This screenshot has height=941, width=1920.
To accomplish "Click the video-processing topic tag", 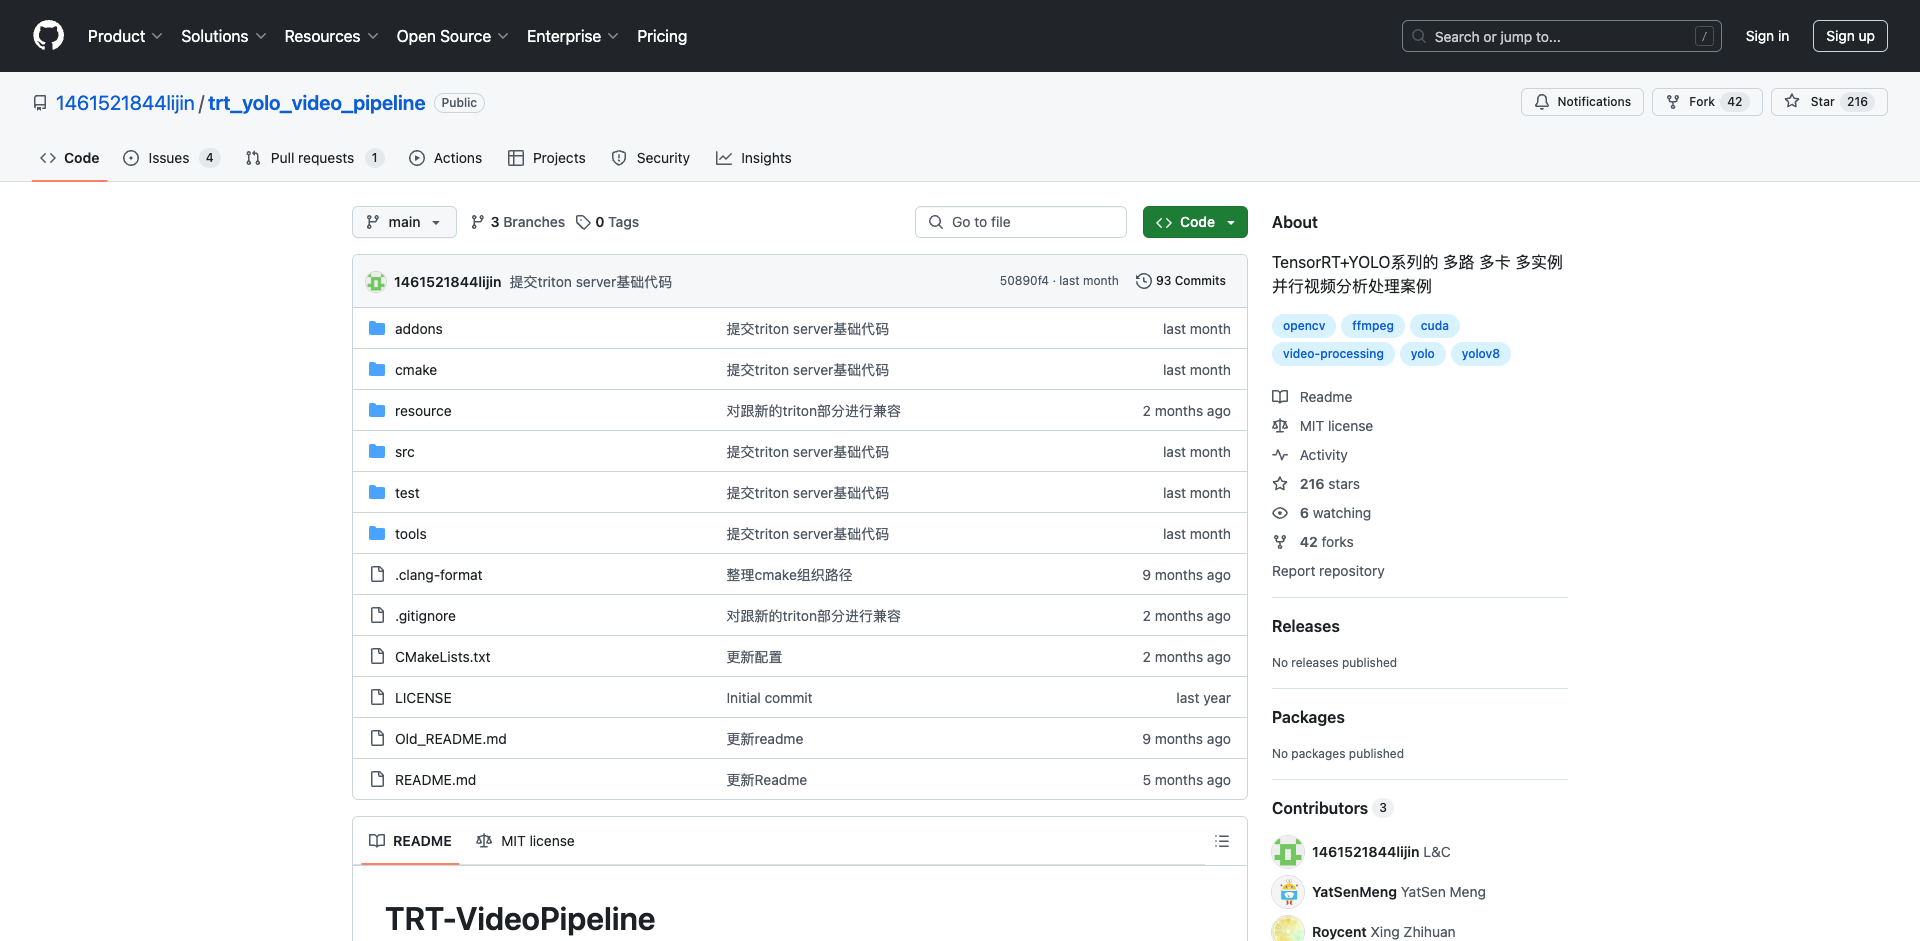I will pos(1333,354).
